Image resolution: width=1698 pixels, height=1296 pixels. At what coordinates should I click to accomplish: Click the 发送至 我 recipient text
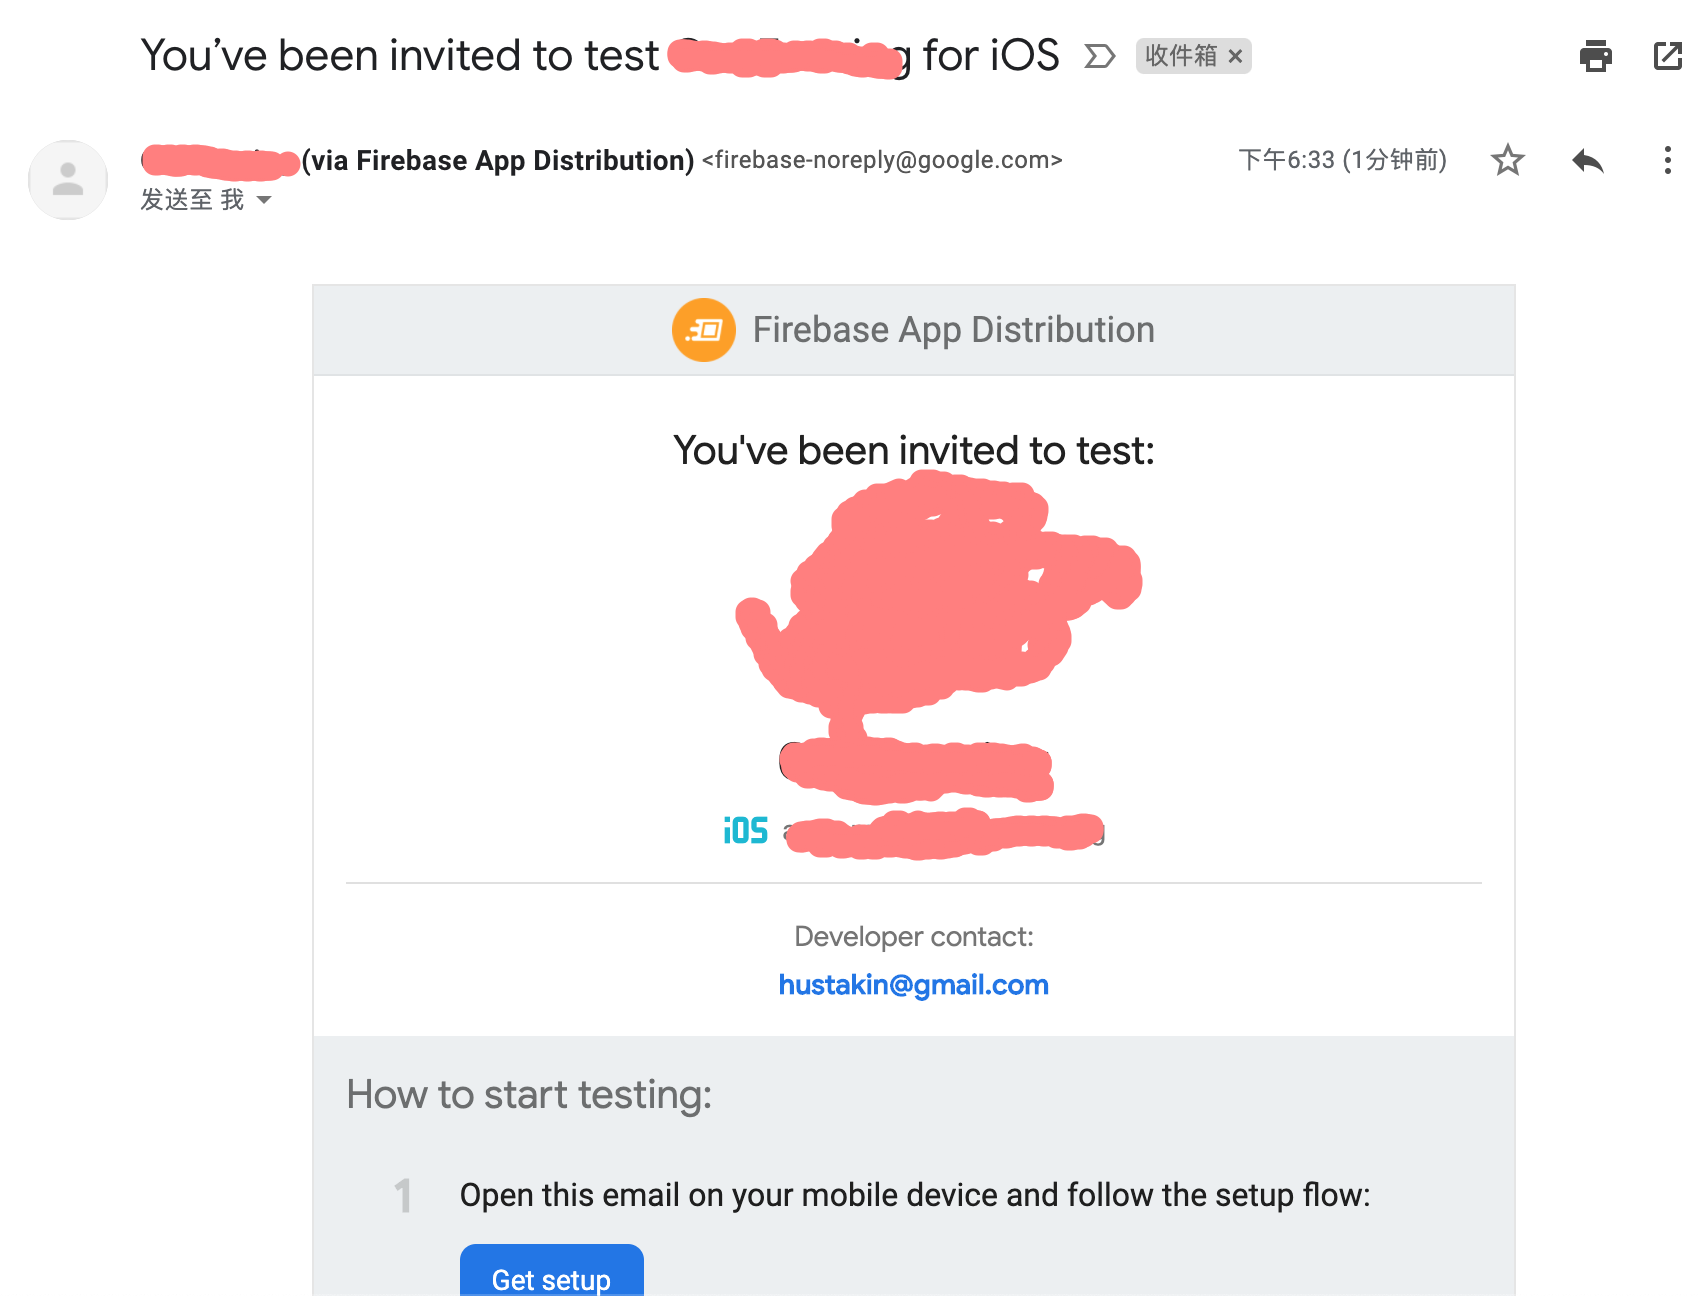point(192,200)
